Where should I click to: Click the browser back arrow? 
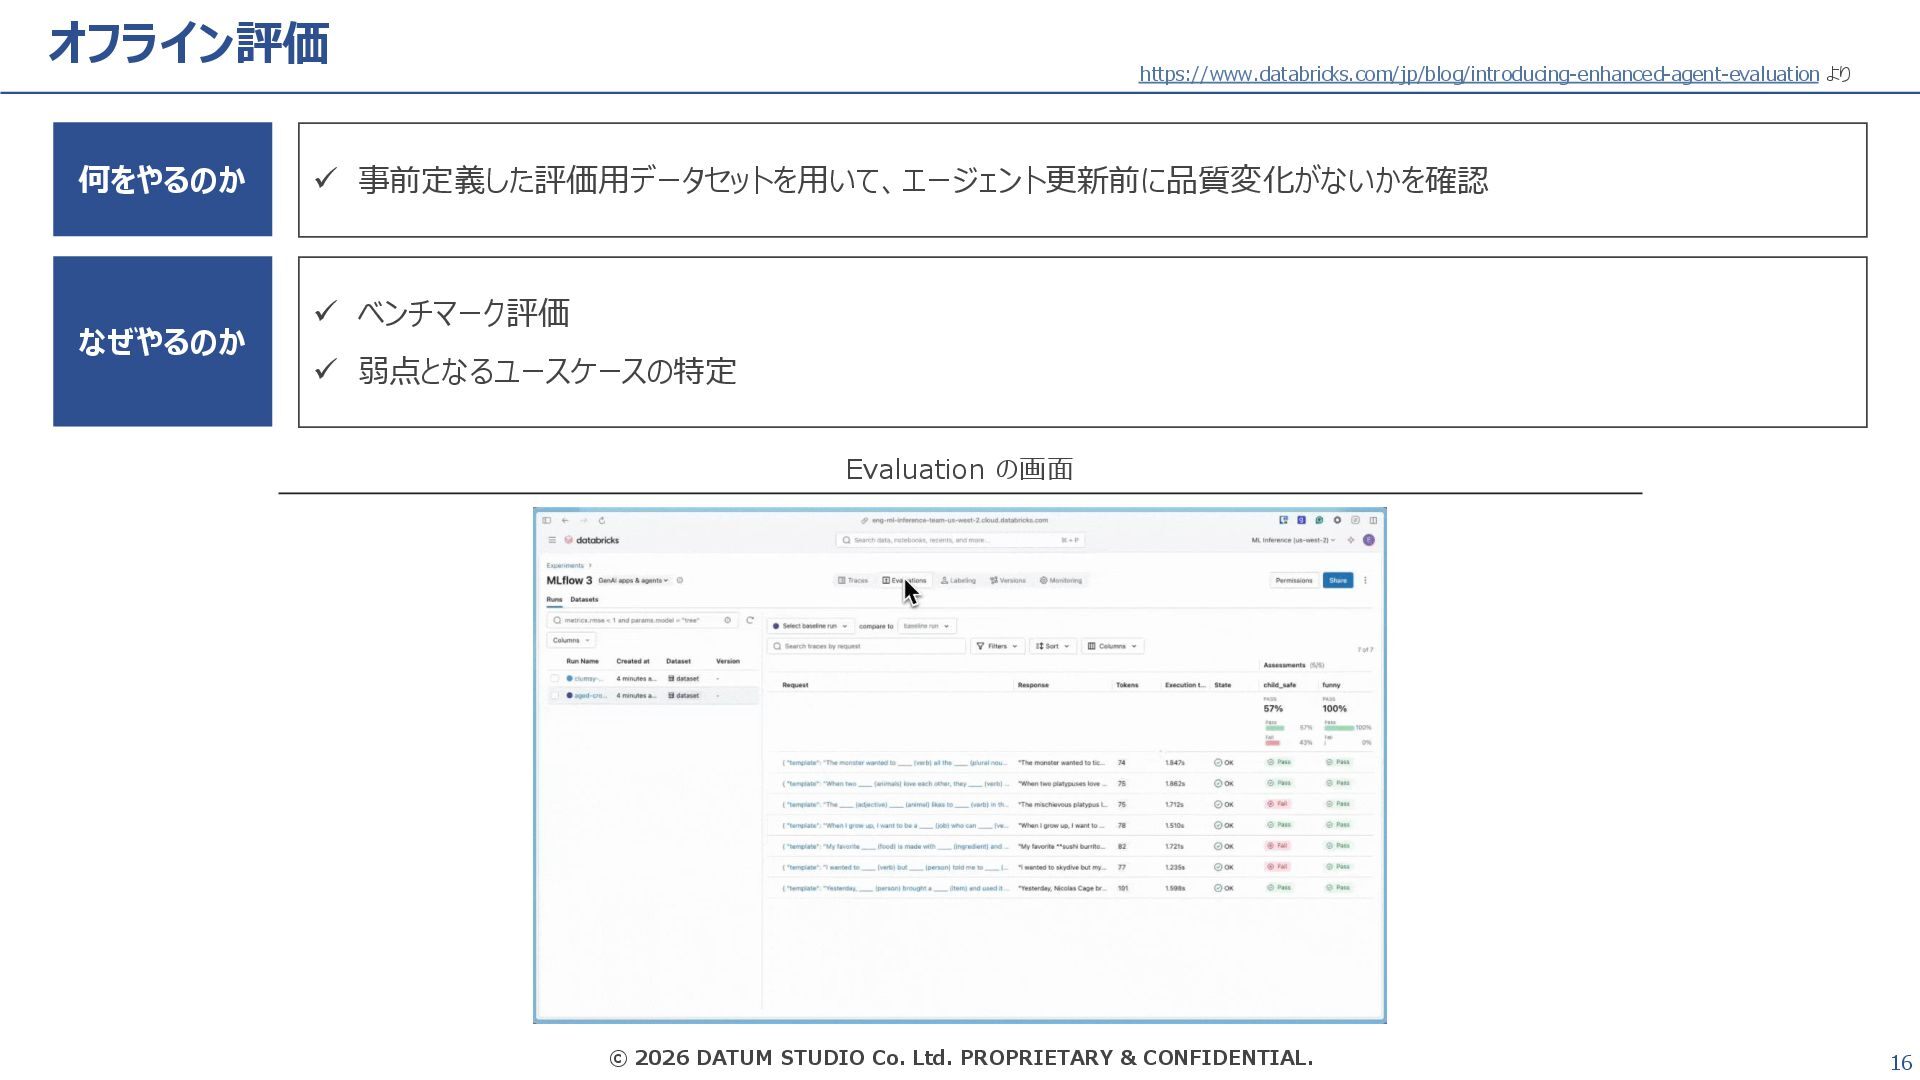click(x=565, y=520)
